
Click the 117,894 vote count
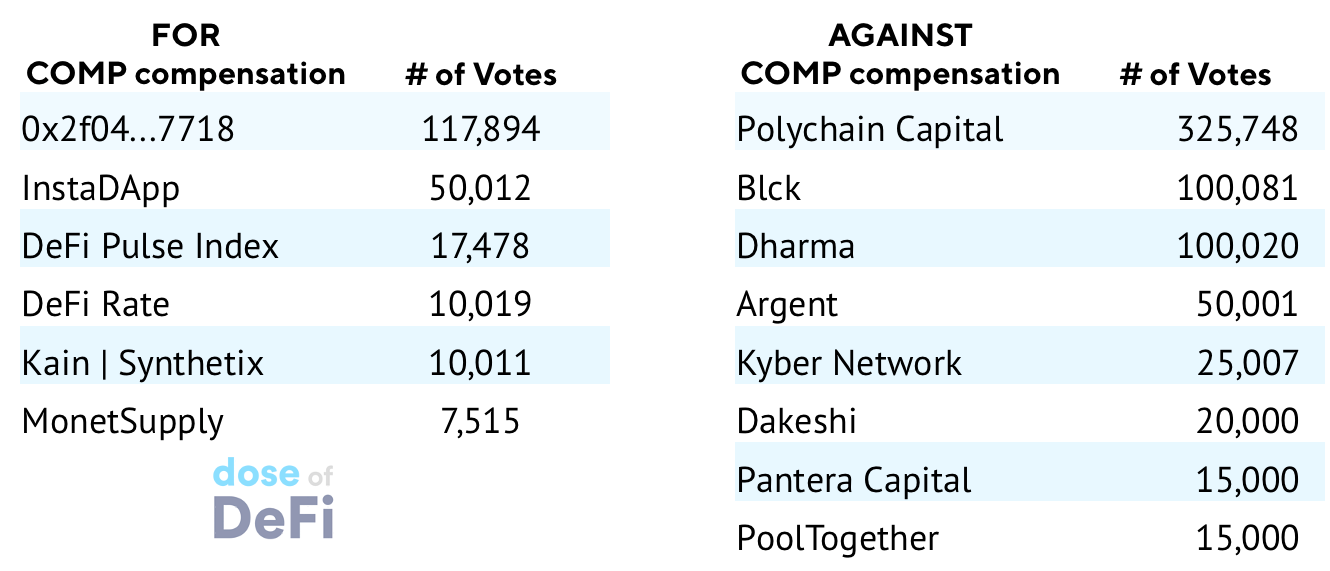481,128
